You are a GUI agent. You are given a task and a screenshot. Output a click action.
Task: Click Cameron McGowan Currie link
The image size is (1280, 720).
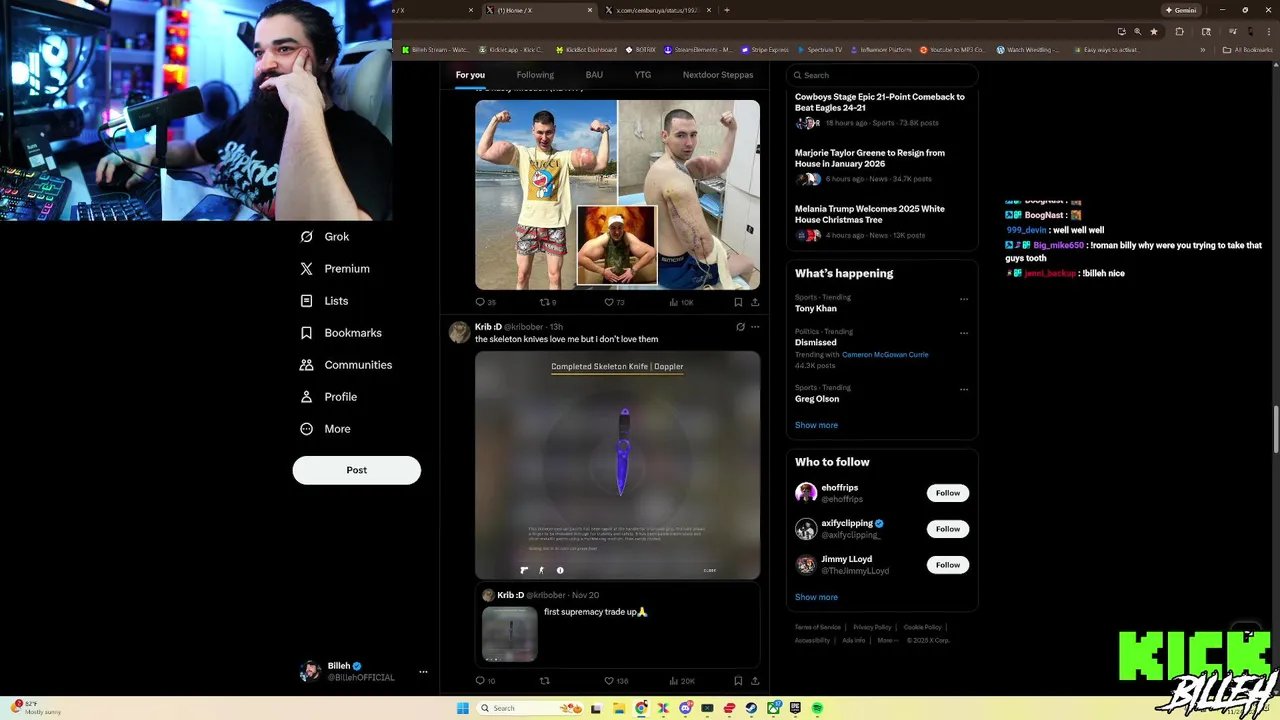885,355
